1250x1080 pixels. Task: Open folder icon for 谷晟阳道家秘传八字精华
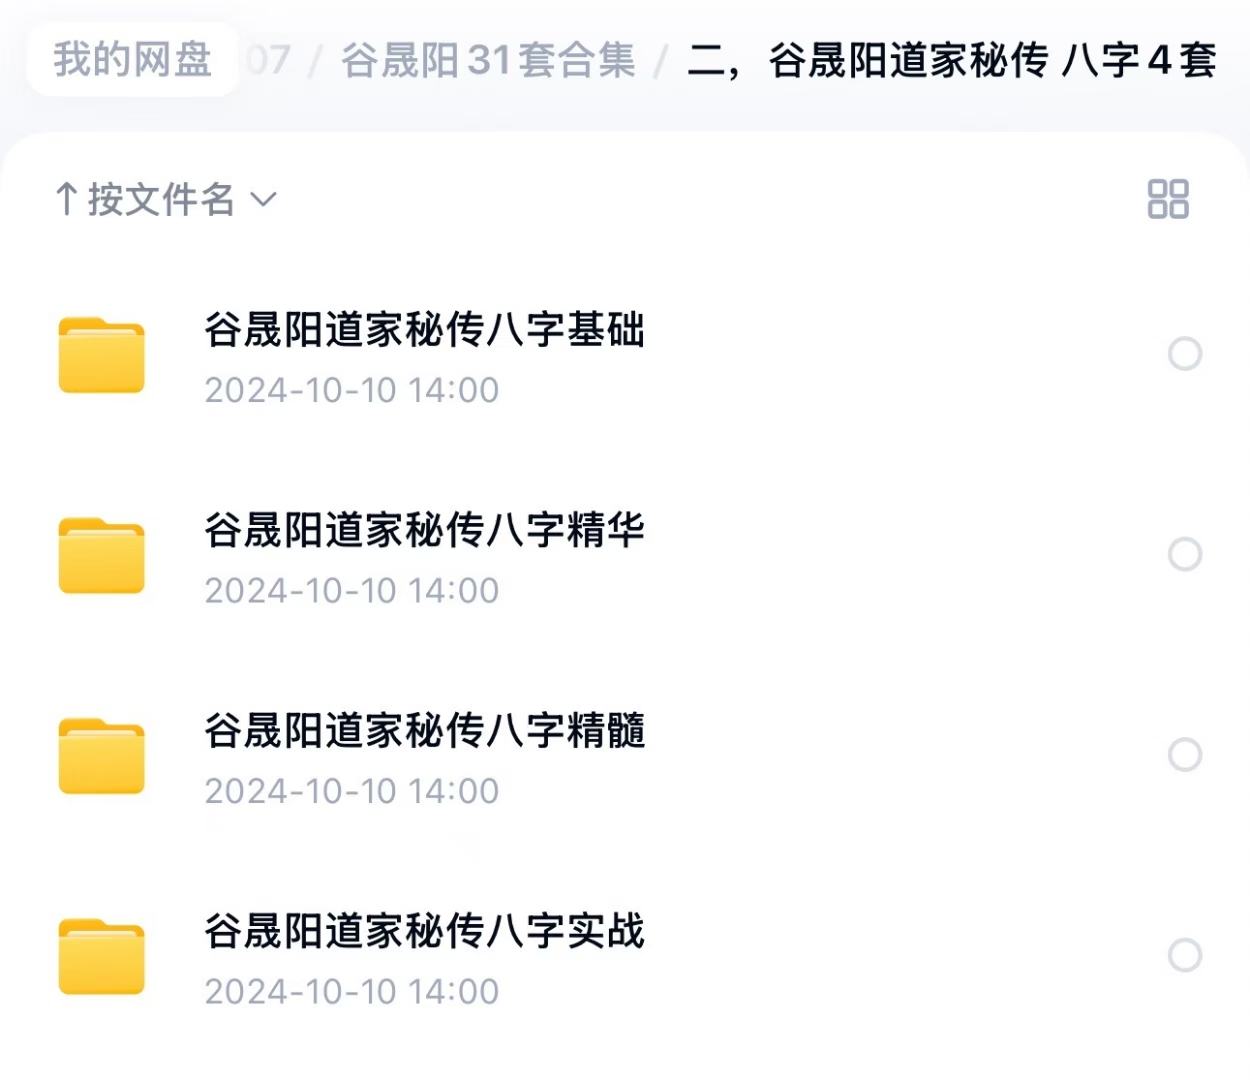click(101, 555)
